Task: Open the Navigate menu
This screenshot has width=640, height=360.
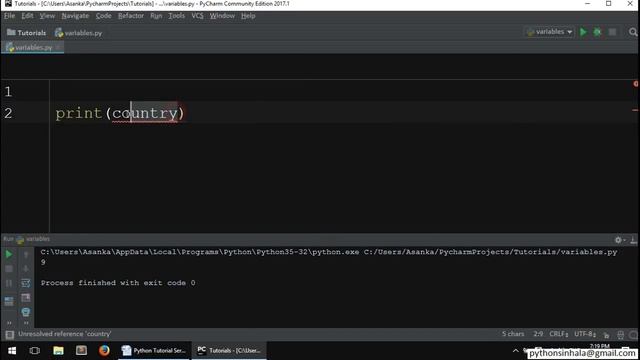Action: click(75, 16)
